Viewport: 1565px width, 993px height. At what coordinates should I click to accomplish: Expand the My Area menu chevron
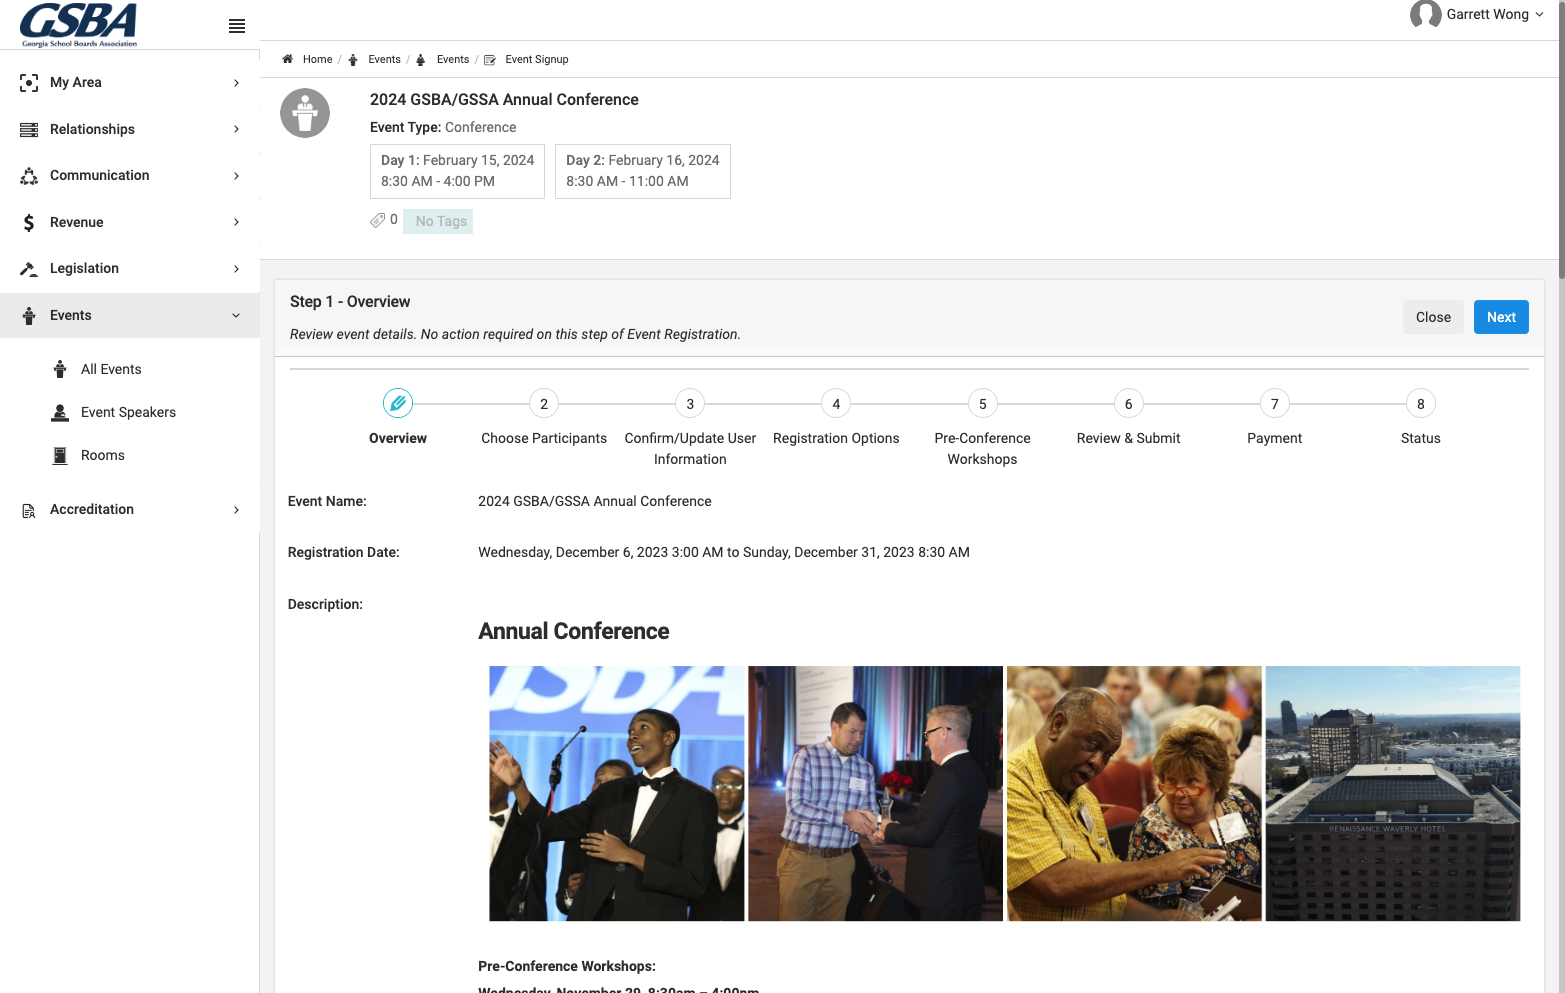[236, 83]
